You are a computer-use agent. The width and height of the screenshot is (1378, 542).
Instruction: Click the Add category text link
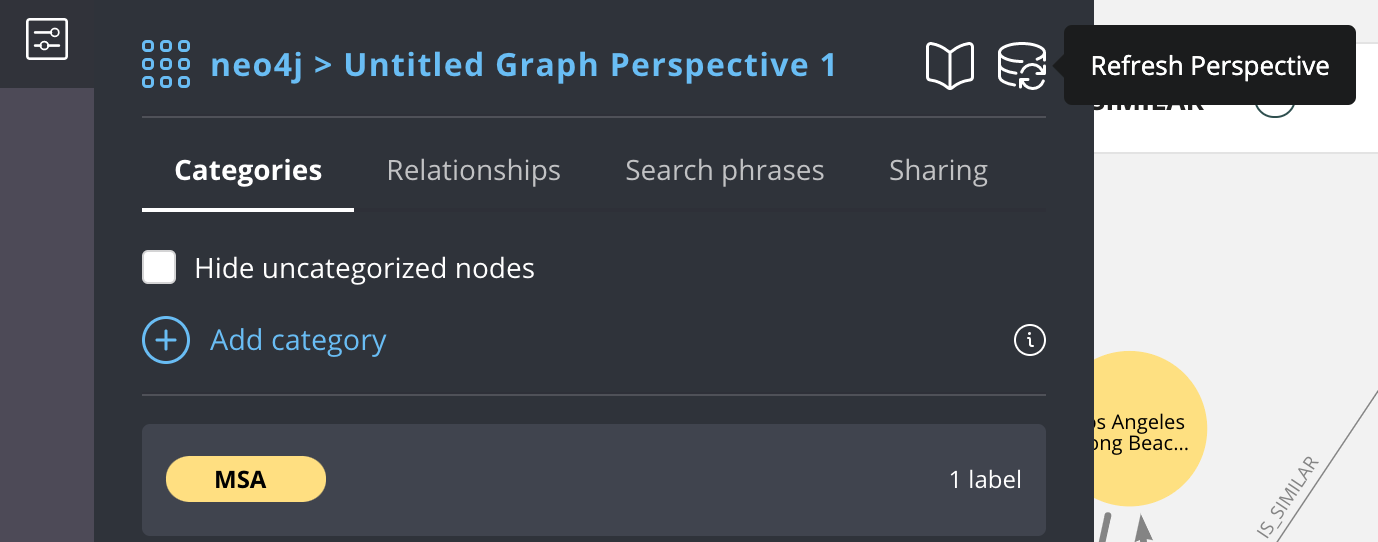coord(298,340)
